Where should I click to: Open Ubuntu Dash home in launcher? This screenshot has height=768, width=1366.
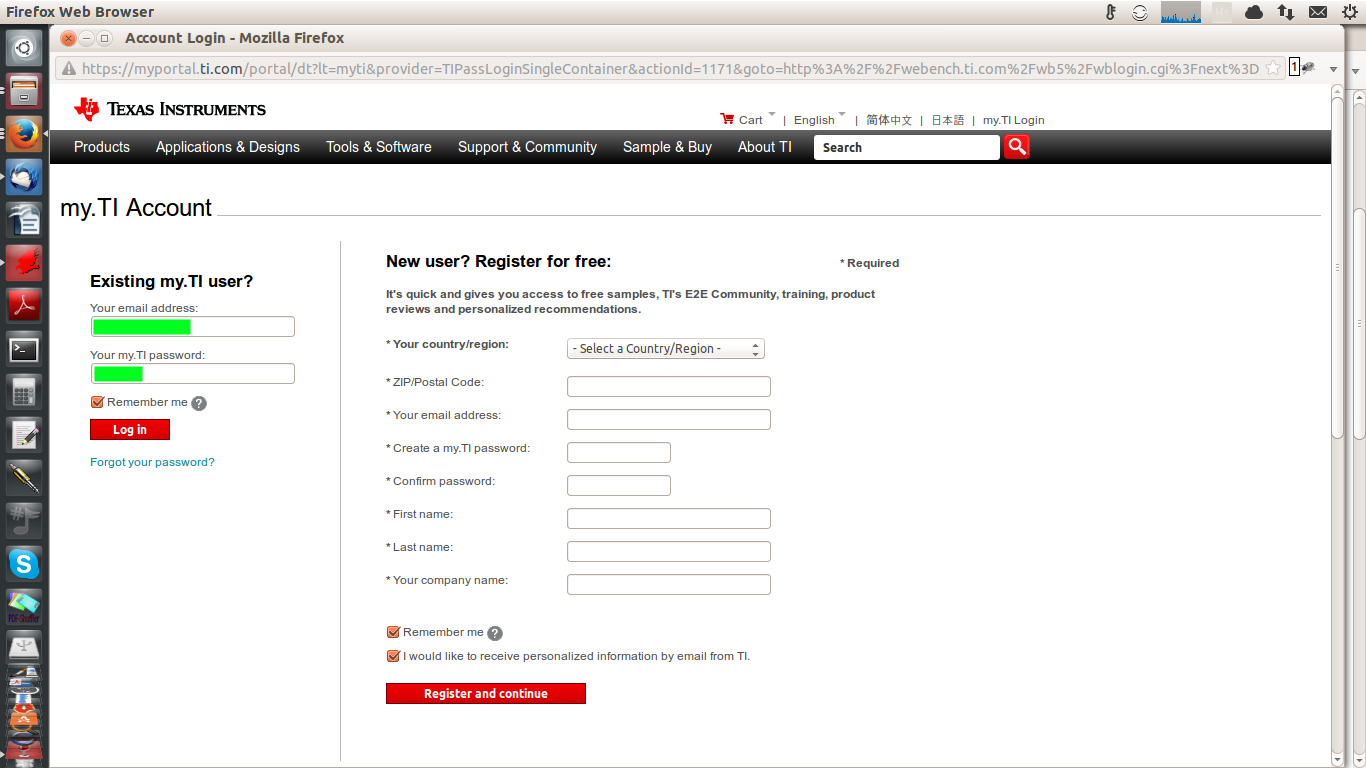(x=24, y=47)
